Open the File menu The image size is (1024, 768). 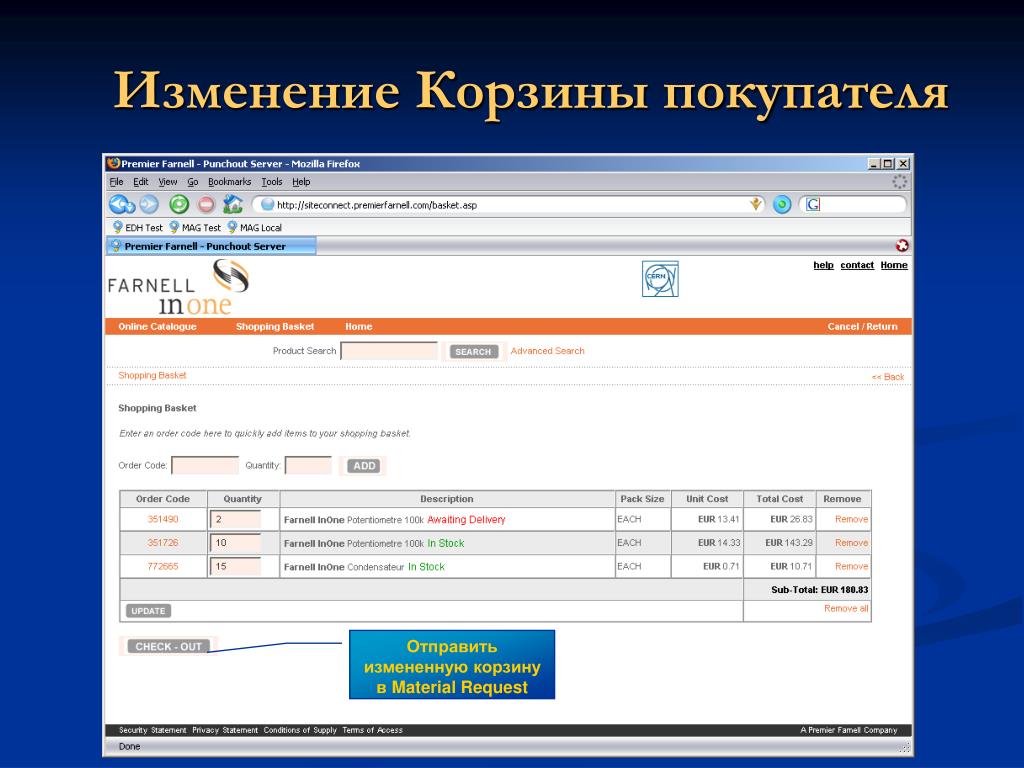click(116, 182)
